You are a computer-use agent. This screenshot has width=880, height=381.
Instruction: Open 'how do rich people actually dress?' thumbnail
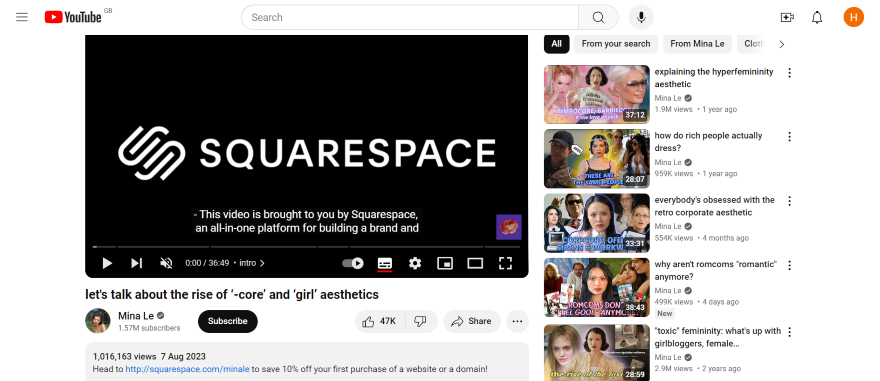click(597, 159)
